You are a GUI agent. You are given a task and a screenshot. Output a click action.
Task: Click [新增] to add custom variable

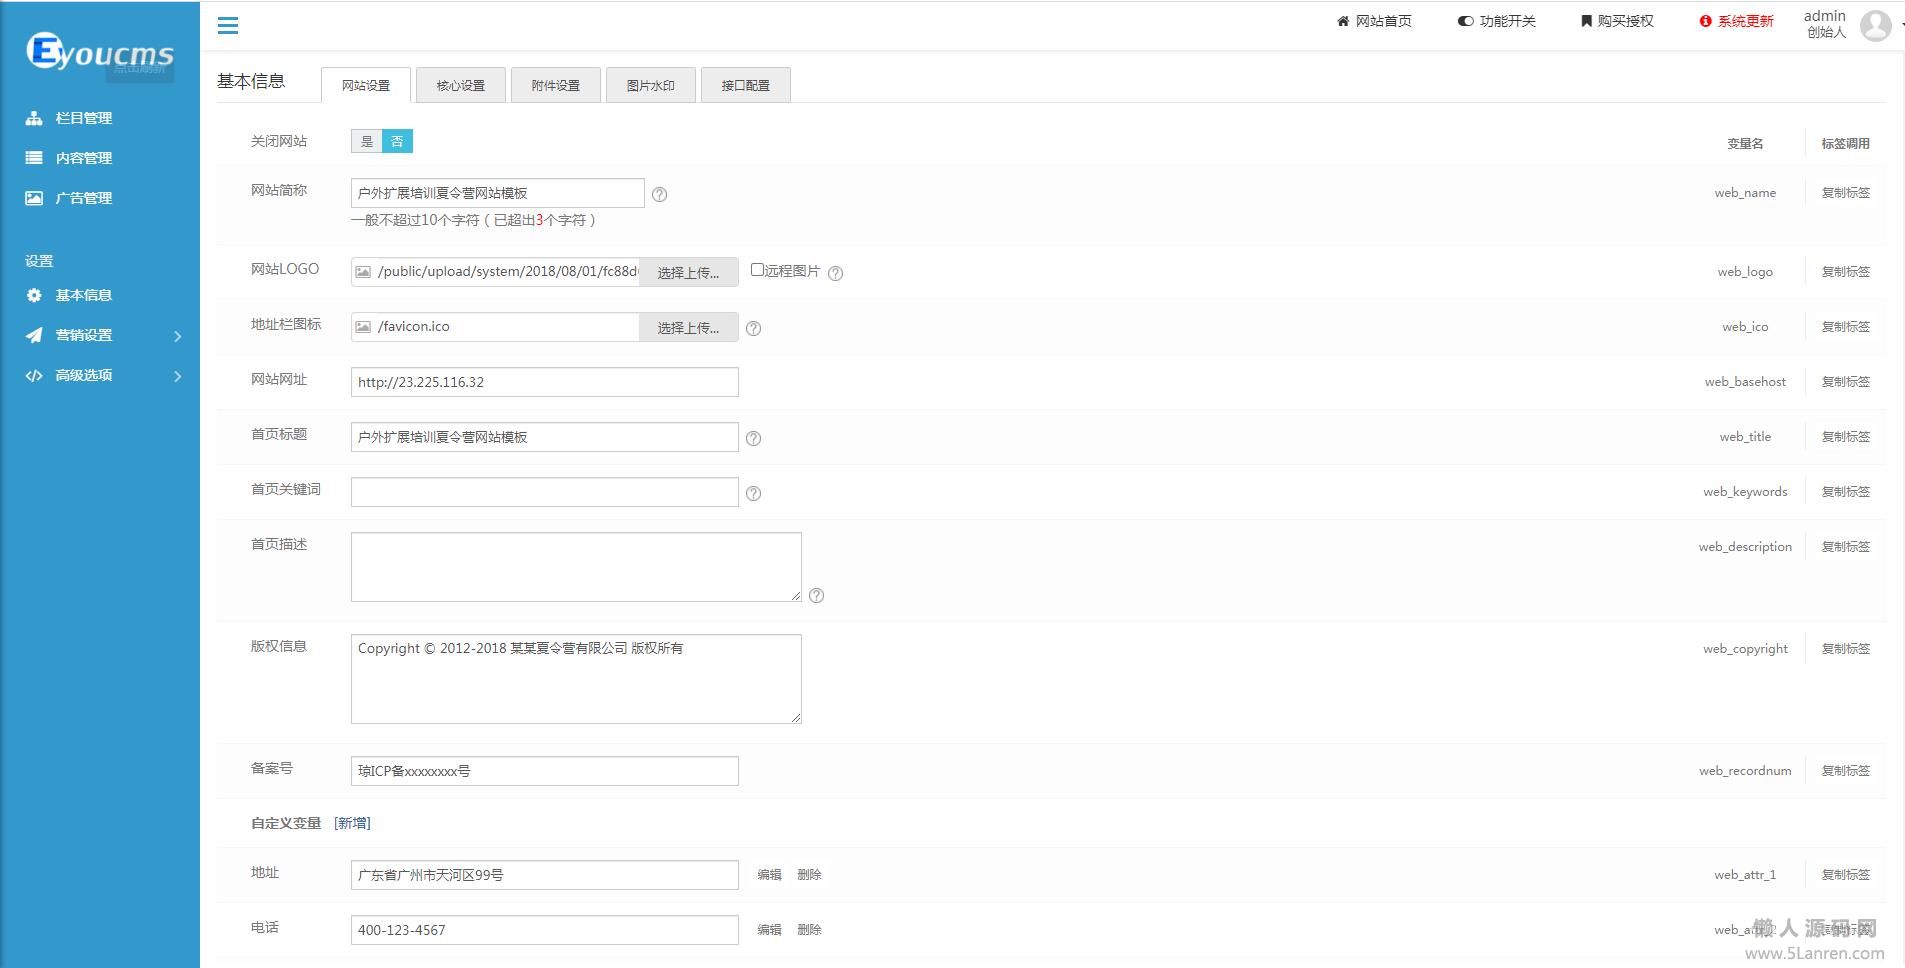pos(352,823)
